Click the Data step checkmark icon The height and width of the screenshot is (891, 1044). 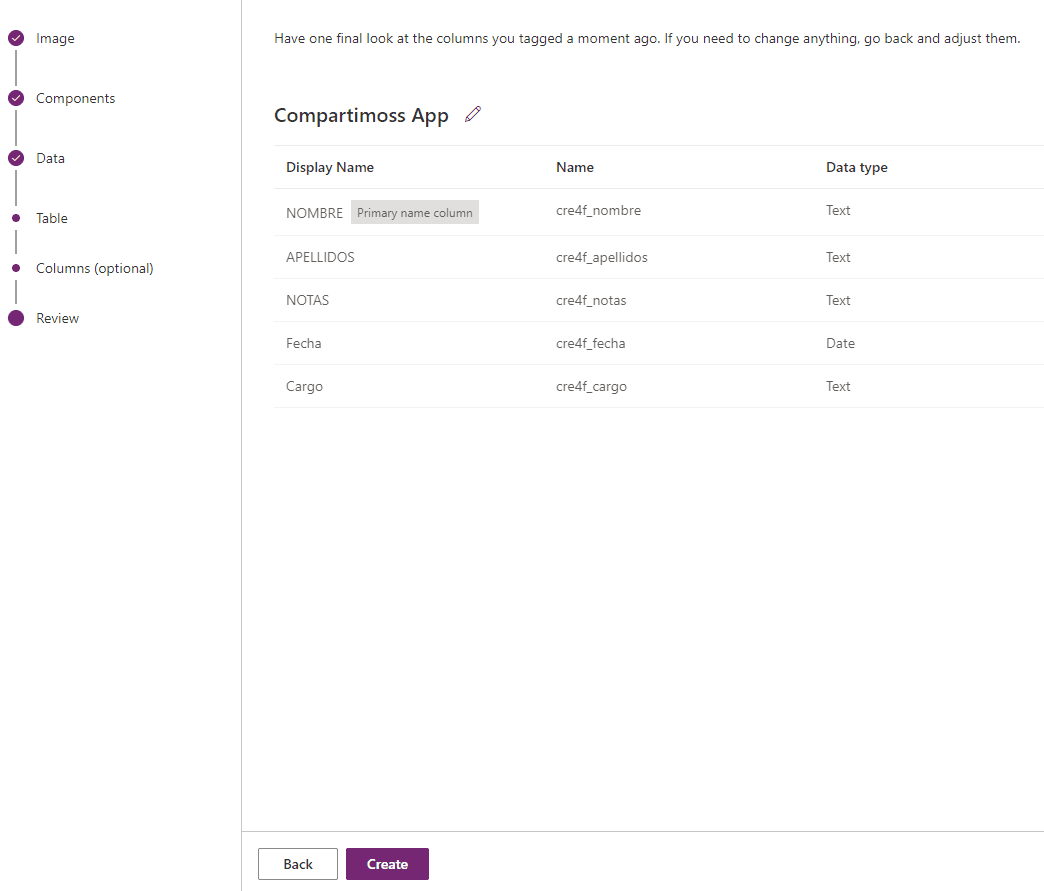click(16, 159)
